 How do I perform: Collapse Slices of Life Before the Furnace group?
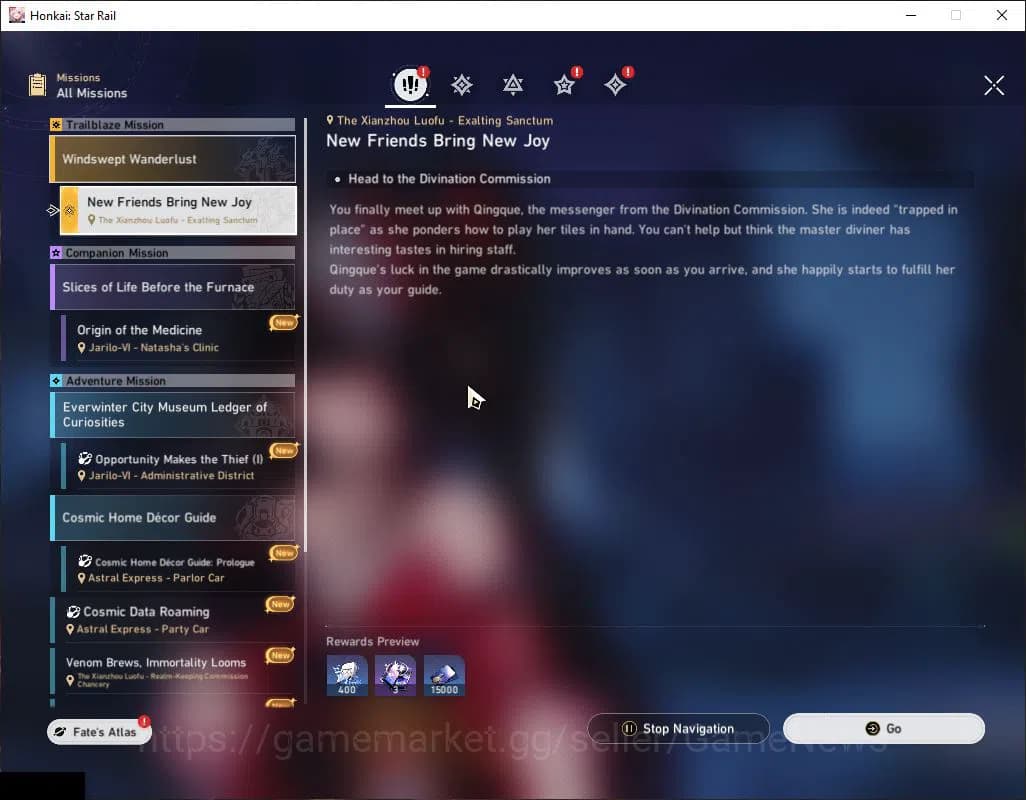tap(173, 287)
